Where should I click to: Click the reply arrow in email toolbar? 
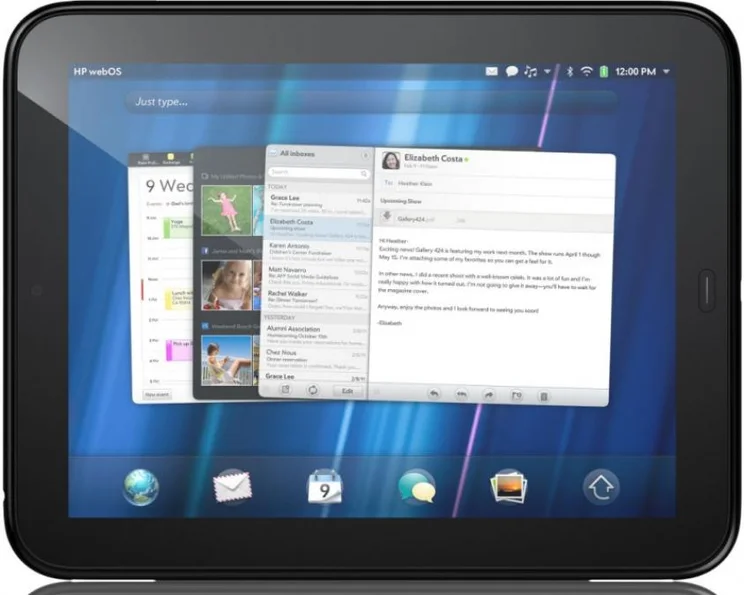pyautogui.click(x=435, y=395)
